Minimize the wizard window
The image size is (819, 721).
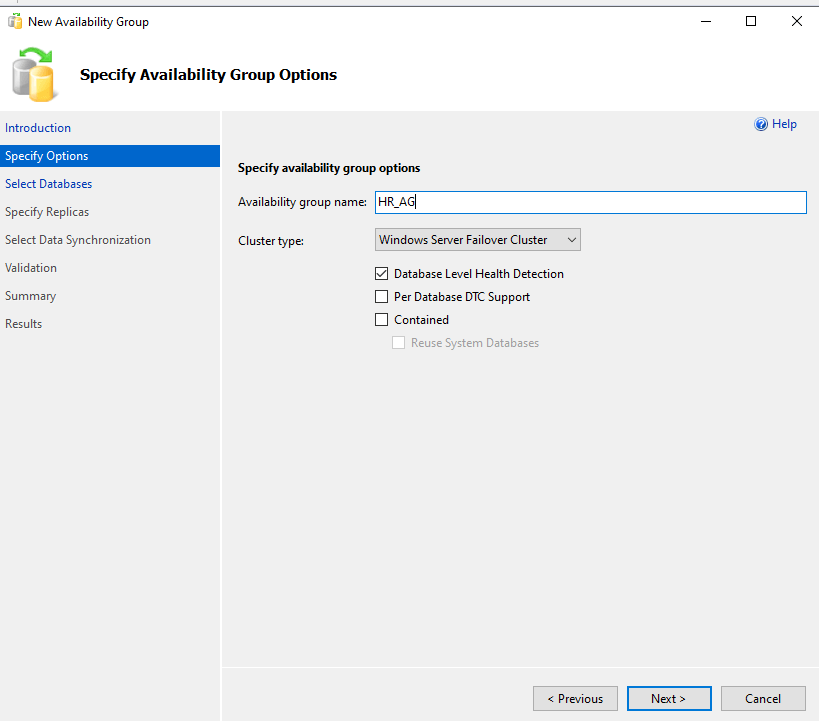point(705,21)
